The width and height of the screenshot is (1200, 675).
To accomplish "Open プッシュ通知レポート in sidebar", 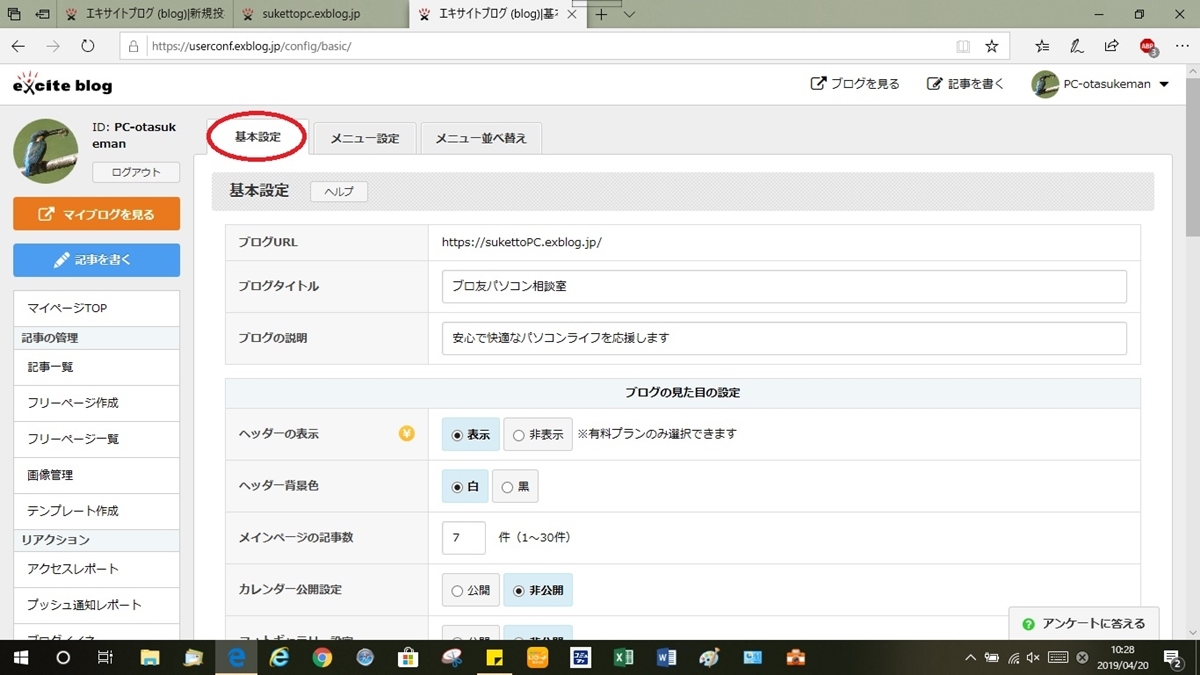I will (97, 605).
